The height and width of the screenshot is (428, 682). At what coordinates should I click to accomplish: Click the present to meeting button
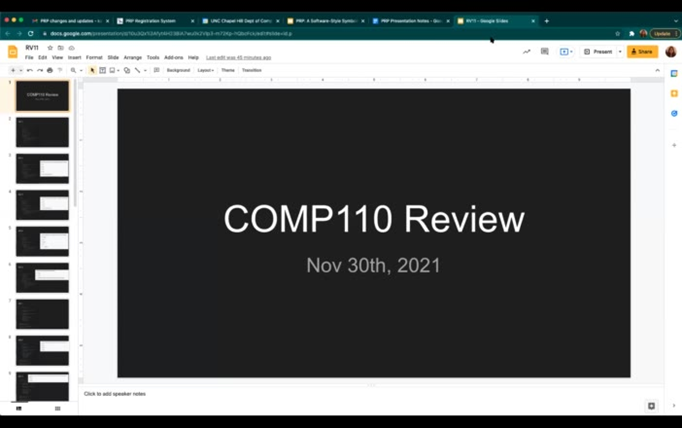click(x=566, y=52)
